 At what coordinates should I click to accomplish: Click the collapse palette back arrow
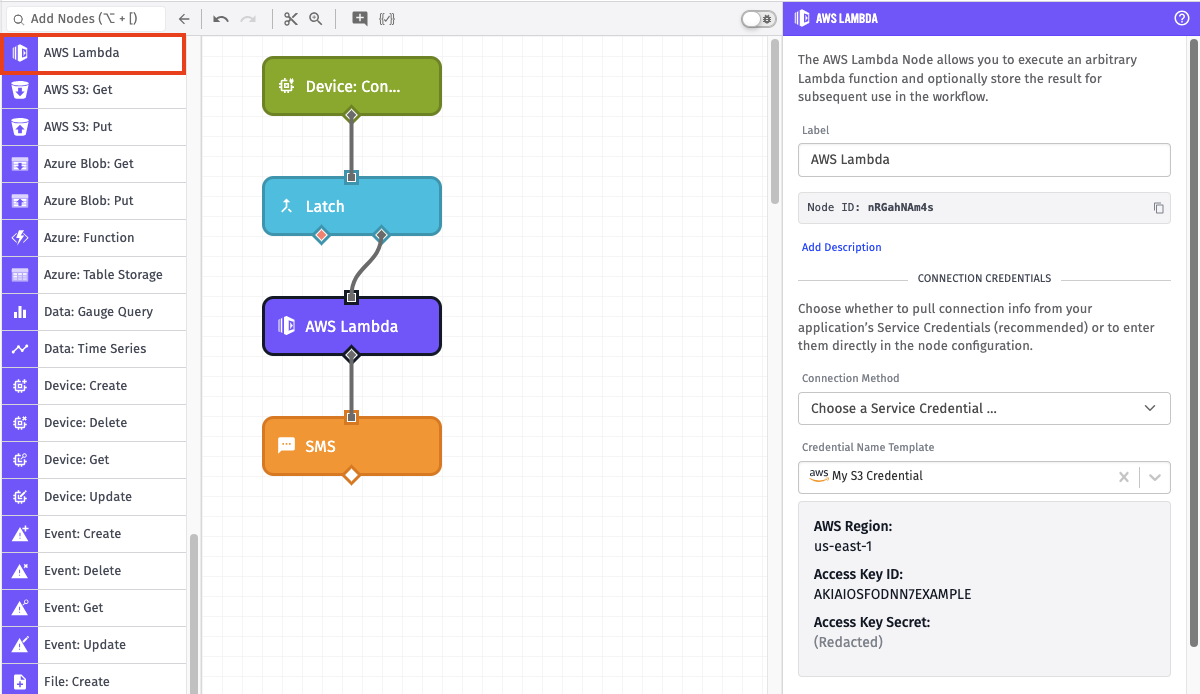click(183, 18)
